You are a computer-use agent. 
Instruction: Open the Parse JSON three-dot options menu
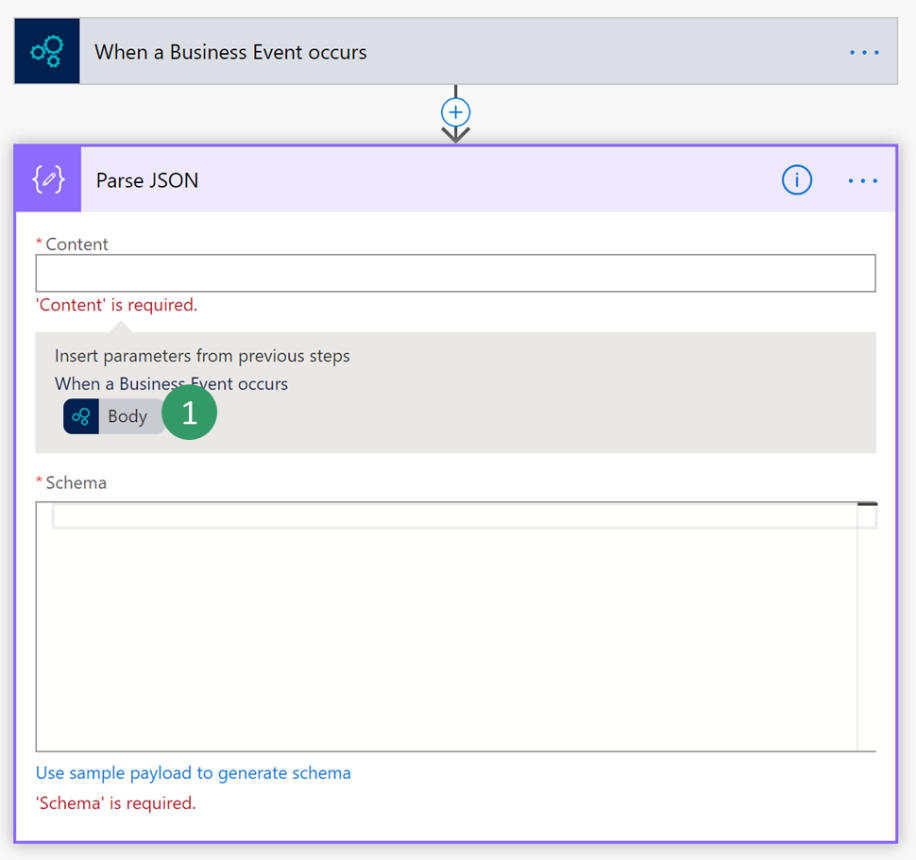(863, 181)
